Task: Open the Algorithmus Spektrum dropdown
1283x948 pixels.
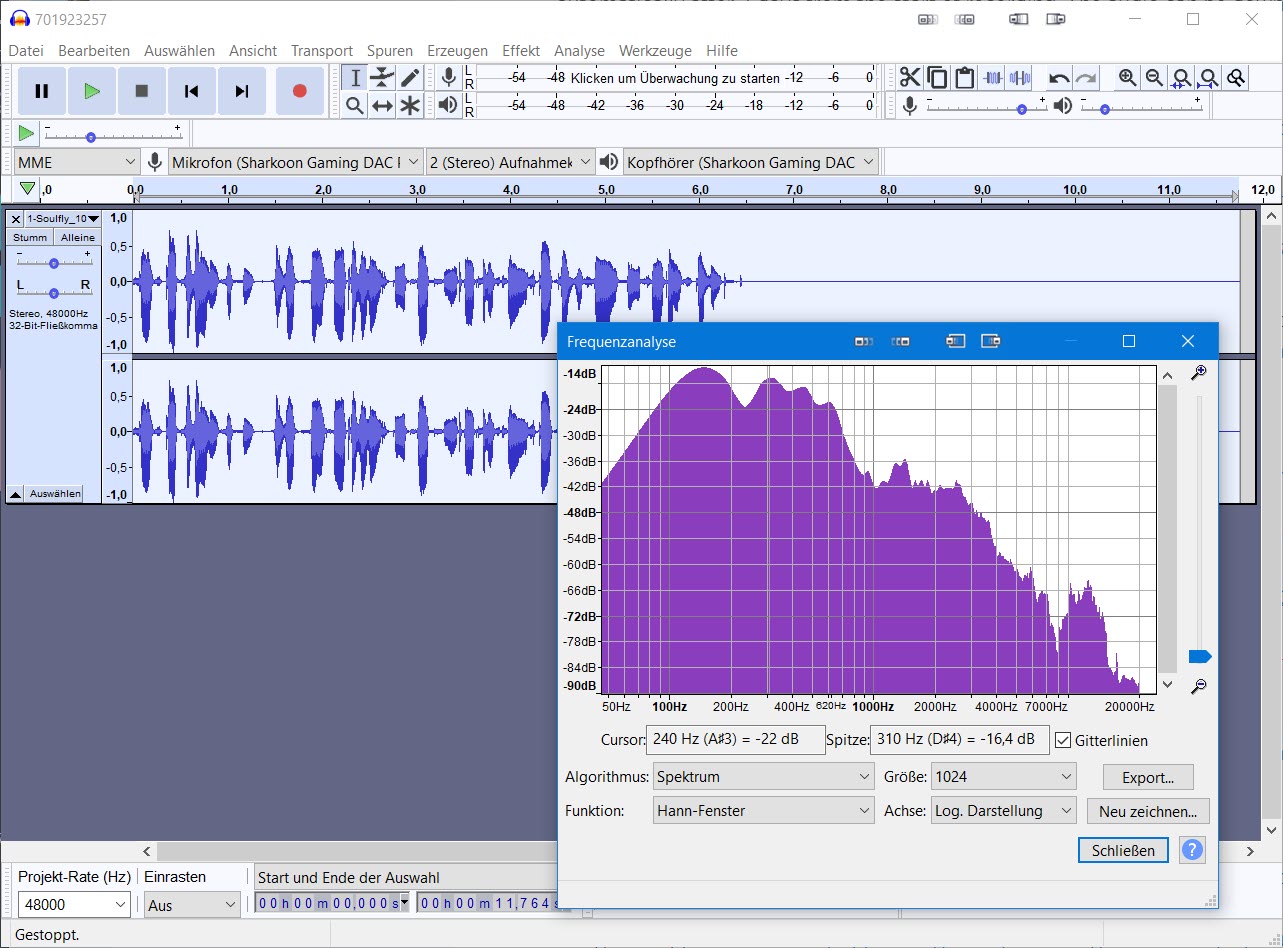Action: [x=764, y=776]
